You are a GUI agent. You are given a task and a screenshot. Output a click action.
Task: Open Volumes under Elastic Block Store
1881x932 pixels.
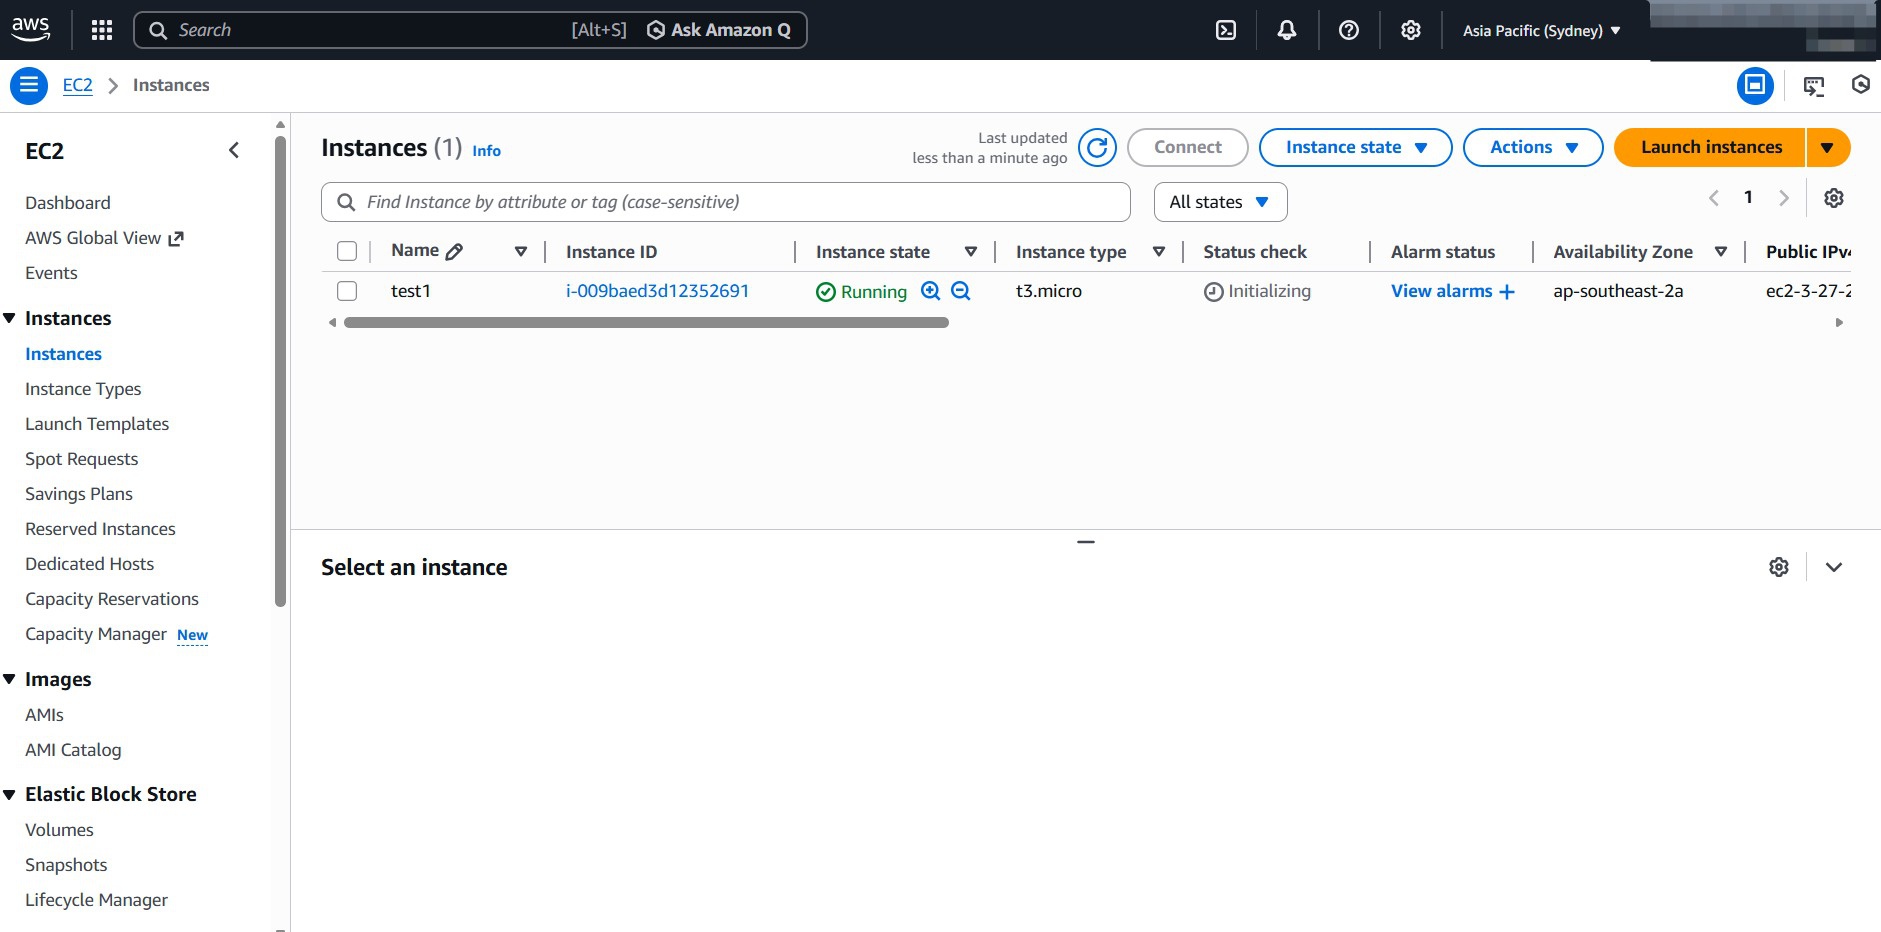[x=59, y=830]
